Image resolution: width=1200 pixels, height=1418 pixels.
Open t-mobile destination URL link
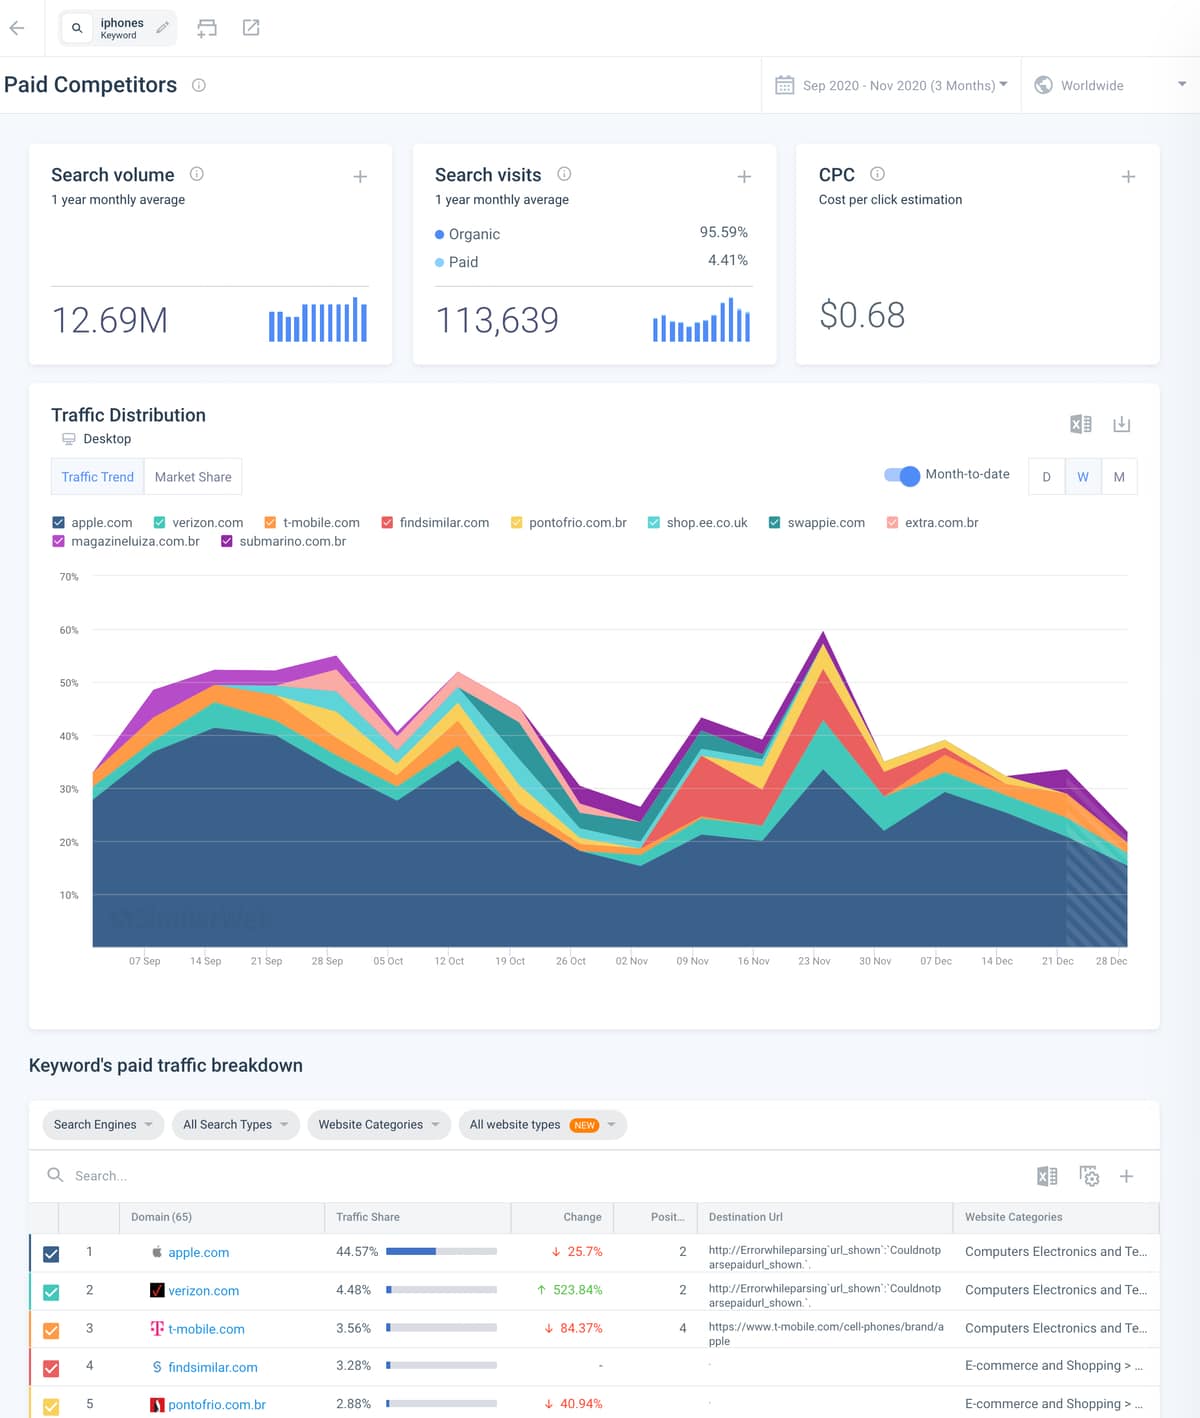[x=826, y=1334]
